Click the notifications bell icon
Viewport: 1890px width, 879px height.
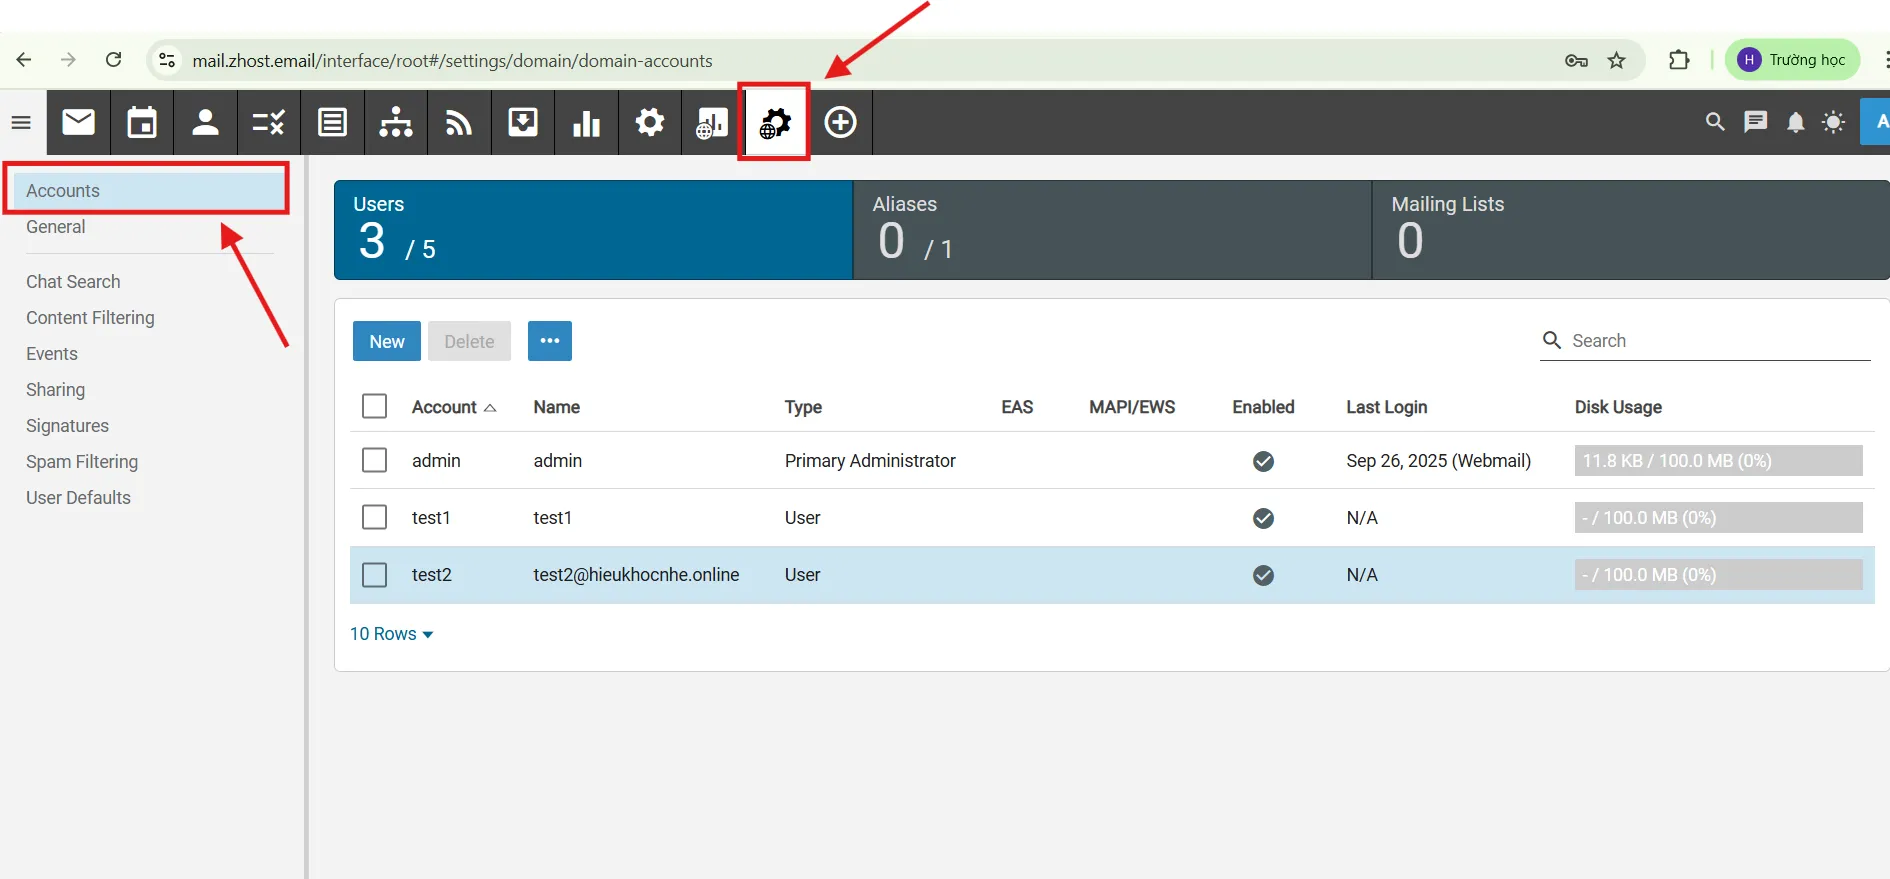tap(1795, 122)
